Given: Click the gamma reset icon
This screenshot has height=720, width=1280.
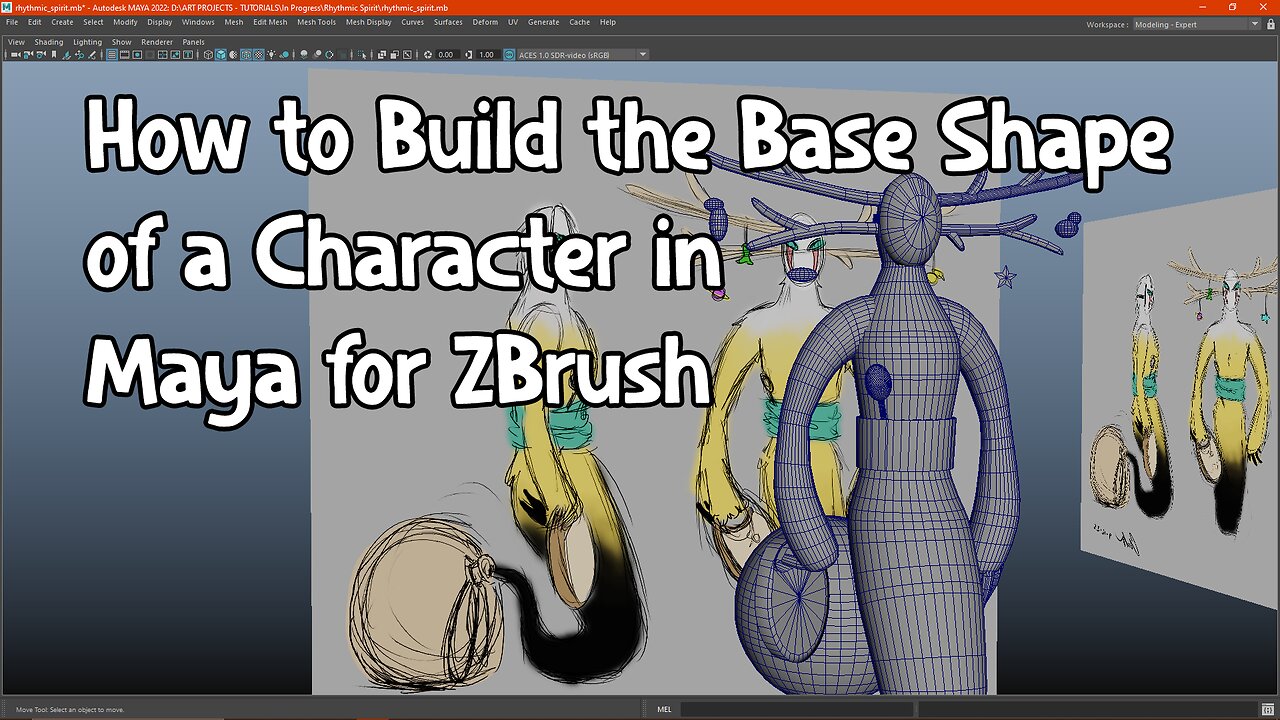Looking at the screenshot, I should pyautogui.click(x=469, y=55).
